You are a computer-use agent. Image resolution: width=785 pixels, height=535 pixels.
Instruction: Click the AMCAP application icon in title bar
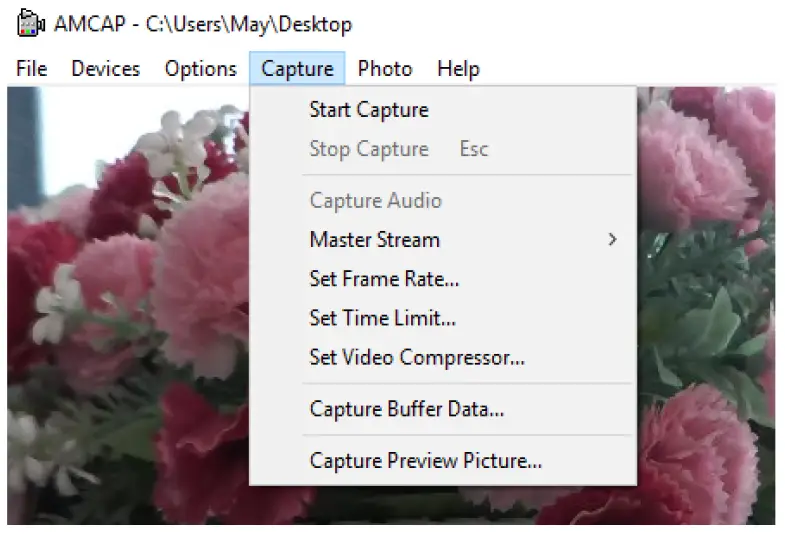click(31, 24)
